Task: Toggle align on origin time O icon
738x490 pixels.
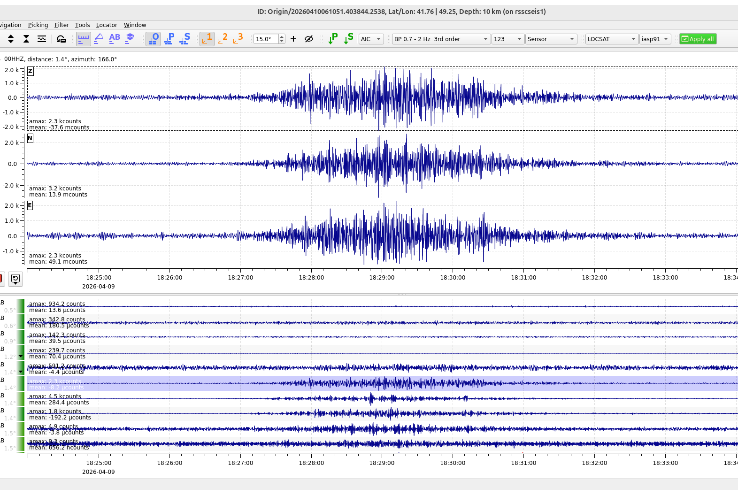Action: click(x=153, y=39)
